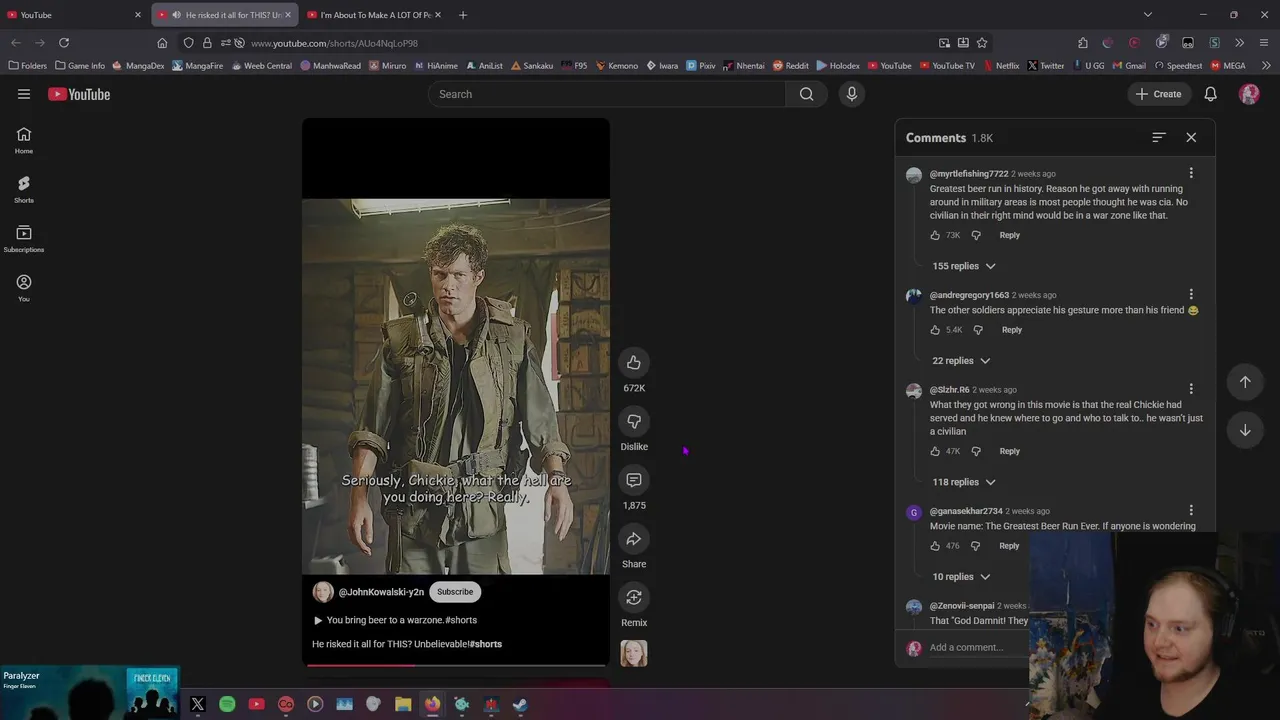This screenshot has width=1280, height=720.
Task: Like @Slzhr.R6's comment
Action: (x=935, y=451)
